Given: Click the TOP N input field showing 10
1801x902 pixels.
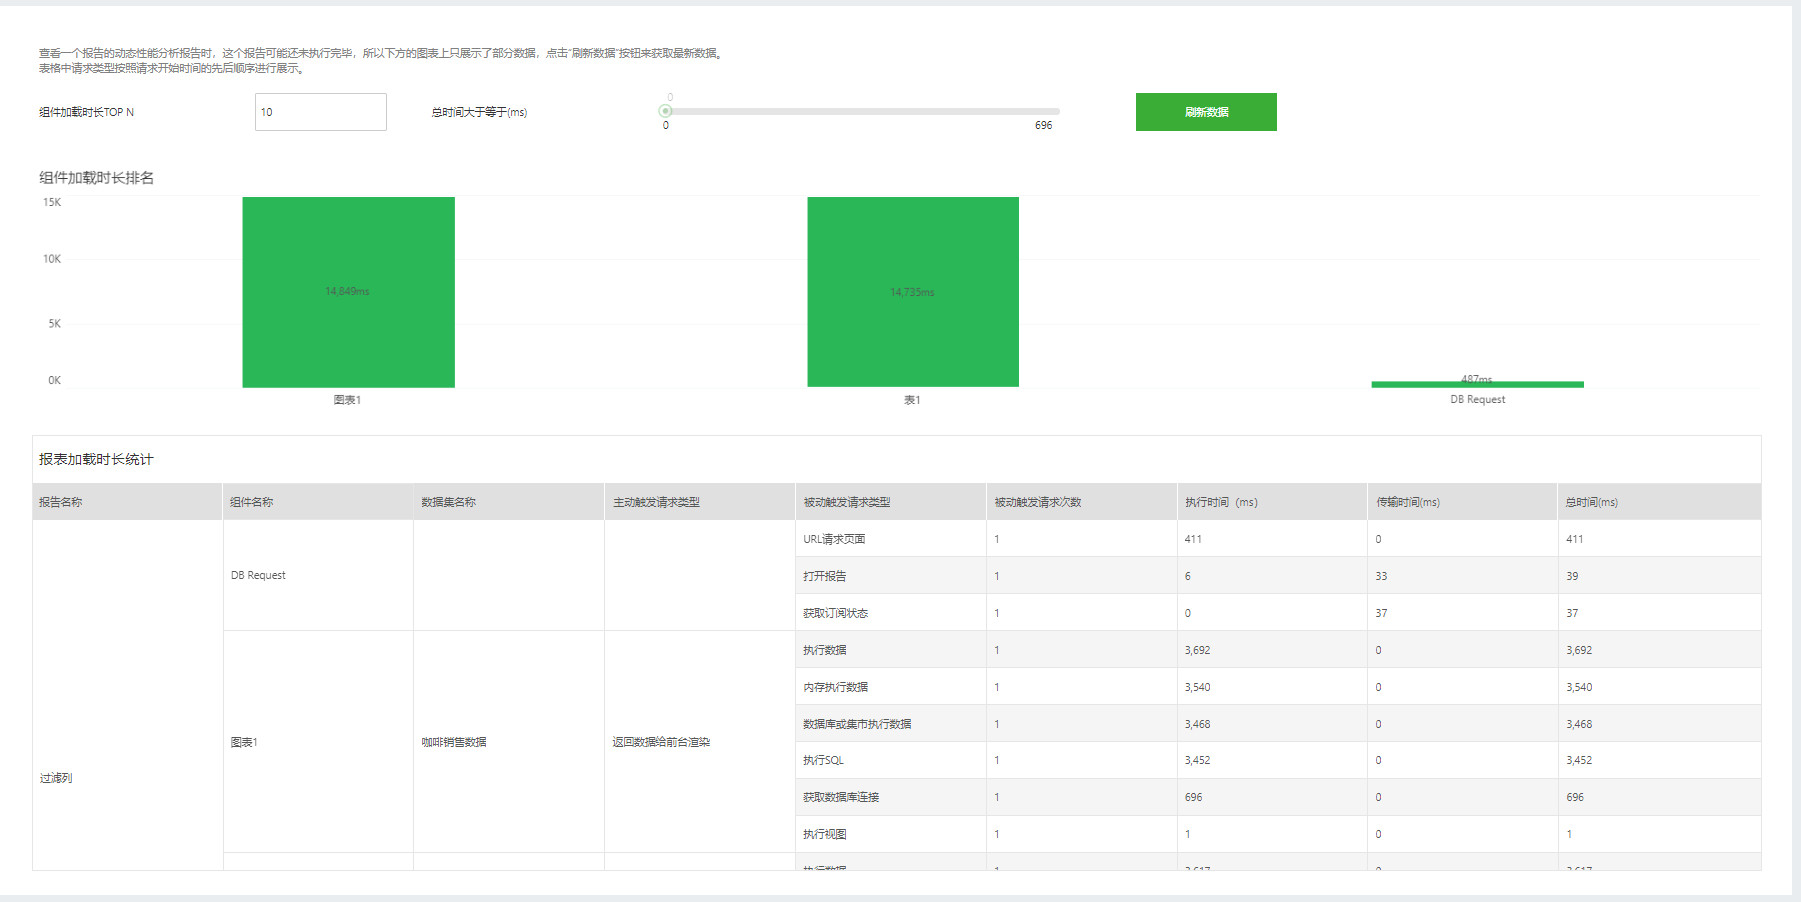Looking at the screenshot, I should click(x=318, y=111).
